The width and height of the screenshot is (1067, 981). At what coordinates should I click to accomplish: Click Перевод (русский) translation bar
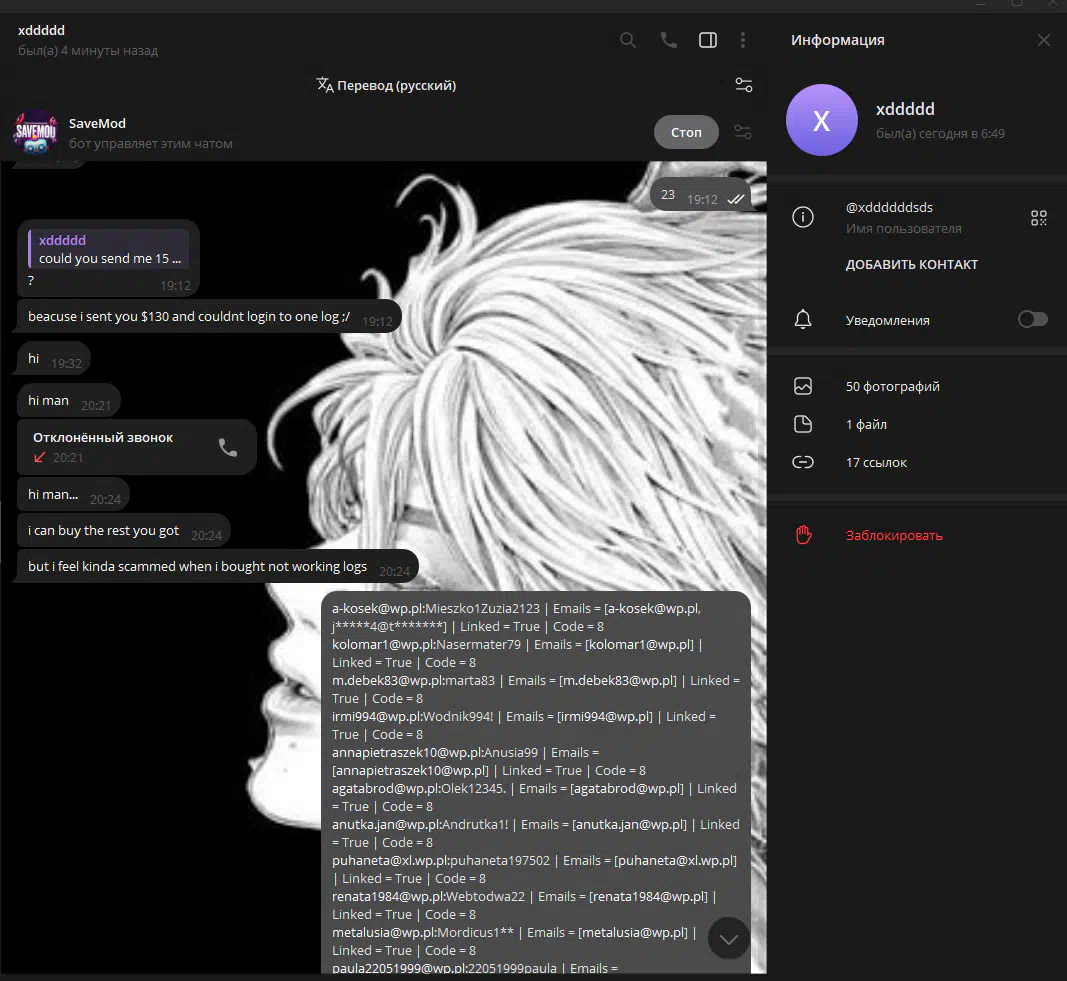(x=386, y=85)
